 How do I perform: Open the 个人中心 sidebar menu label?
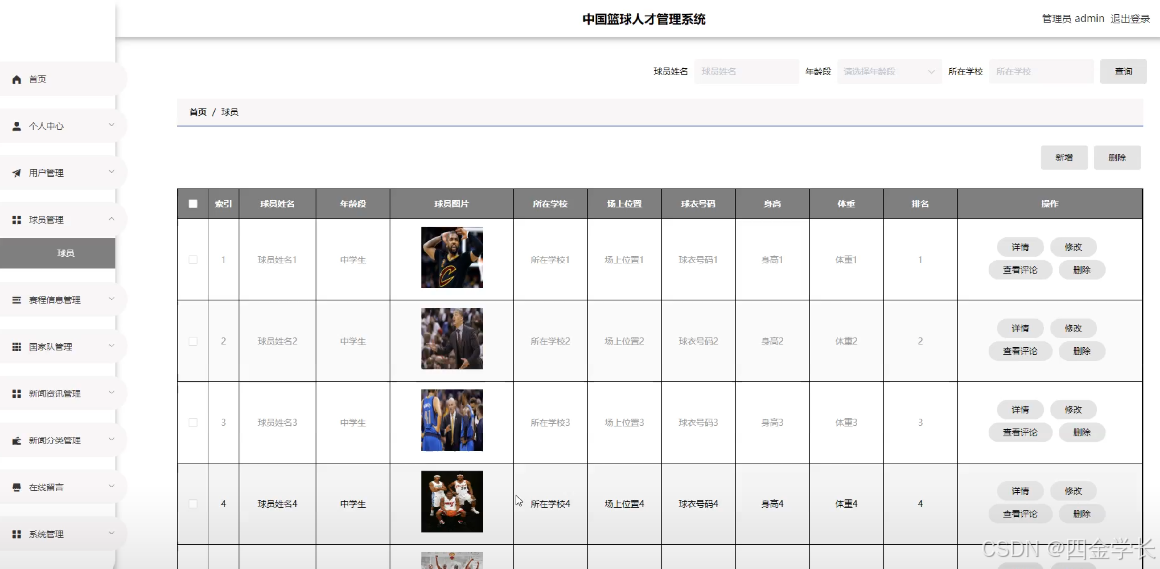[46, 127]
